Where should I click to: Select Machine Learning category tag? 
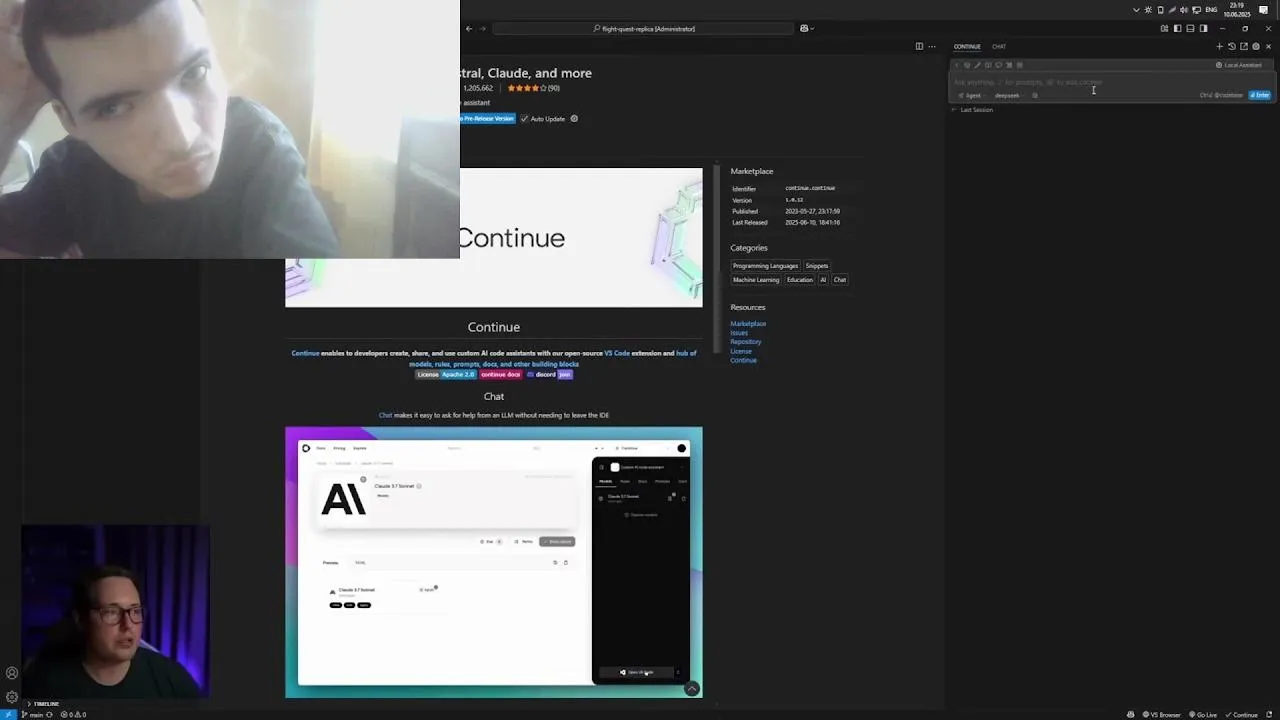pyautogui.click(x=756, y=280)
